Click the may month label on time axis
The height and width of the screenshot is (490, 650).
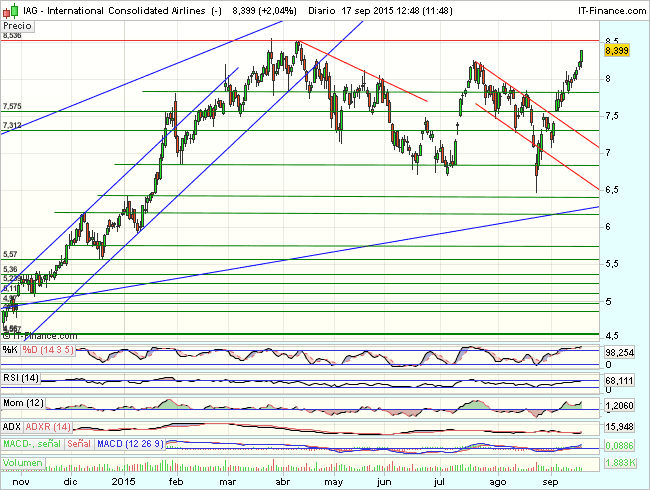point(334,482)
